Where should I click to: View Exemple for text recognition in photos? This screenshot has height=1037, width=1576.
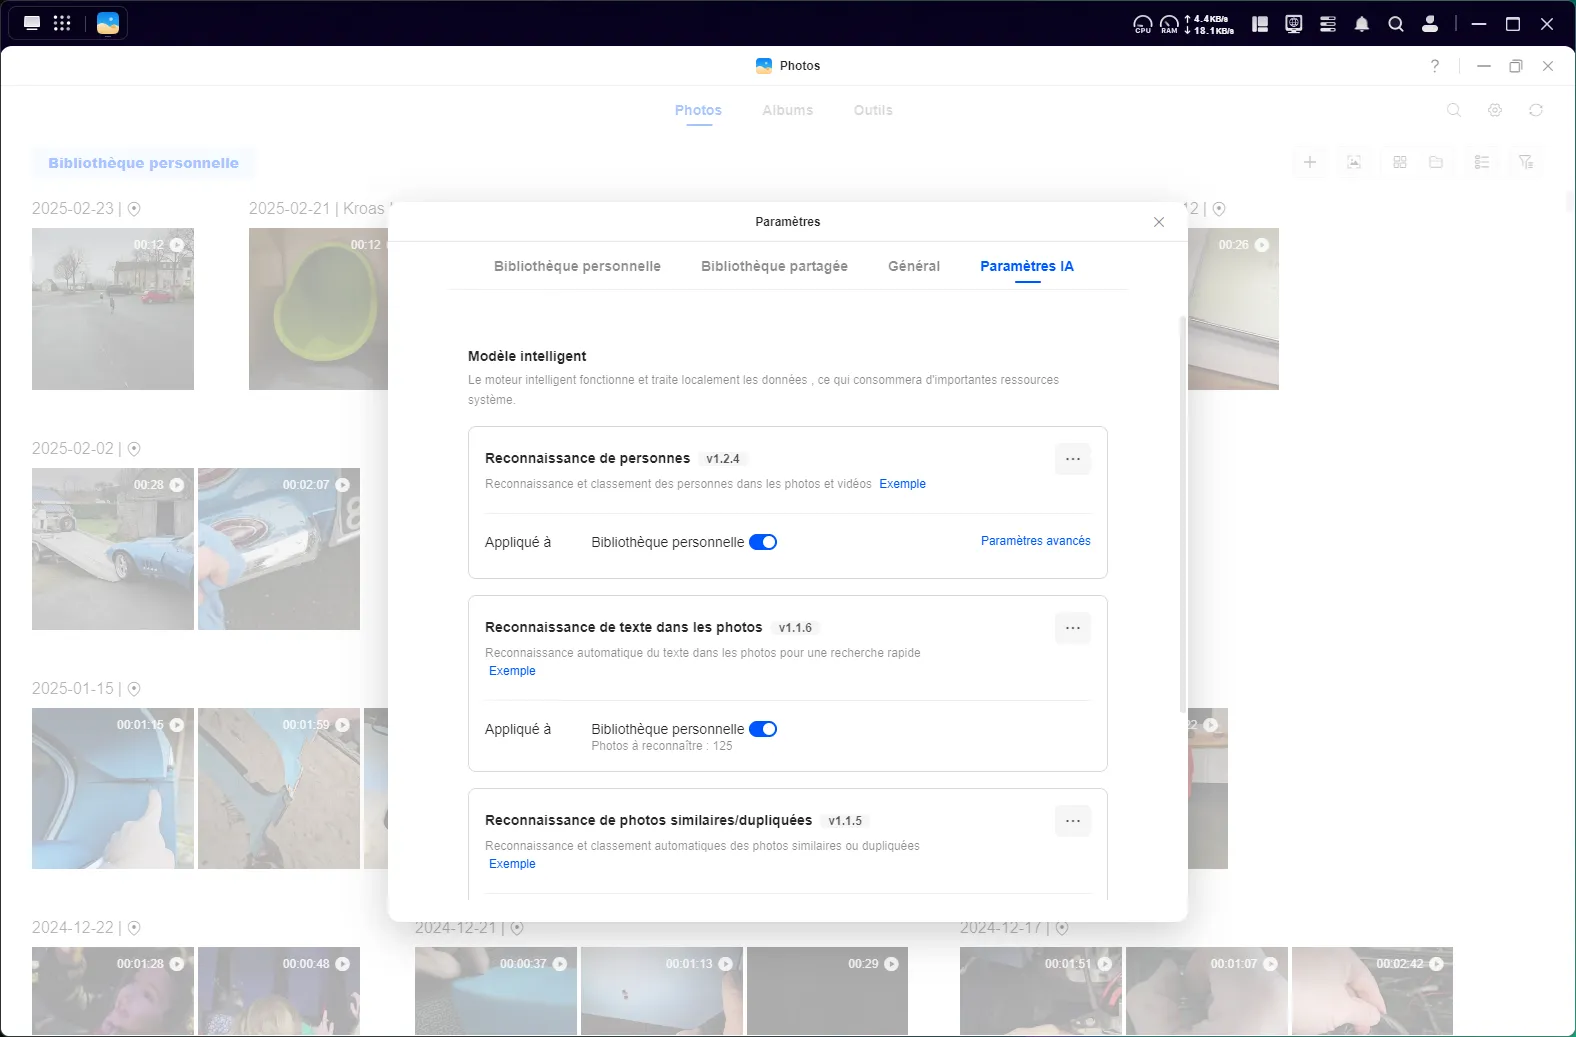click(512, 671)
